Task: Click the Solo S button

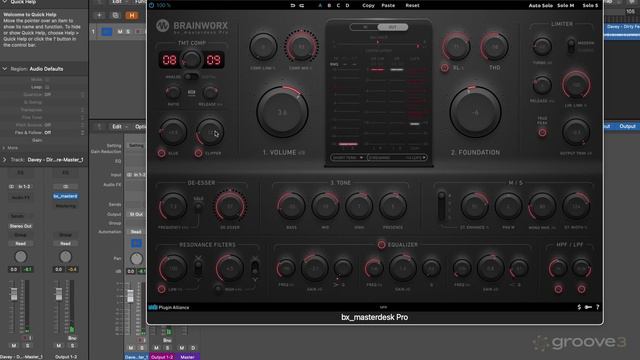Action: tap(590, 5)
